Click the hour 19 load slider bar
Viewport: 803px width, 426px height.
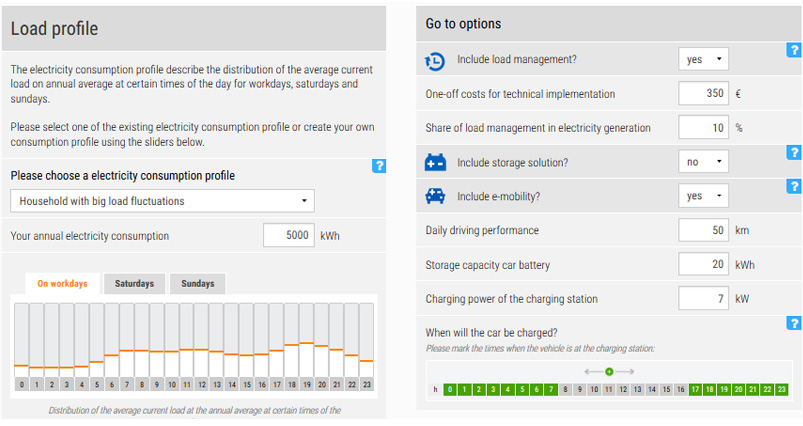(307, 340)
